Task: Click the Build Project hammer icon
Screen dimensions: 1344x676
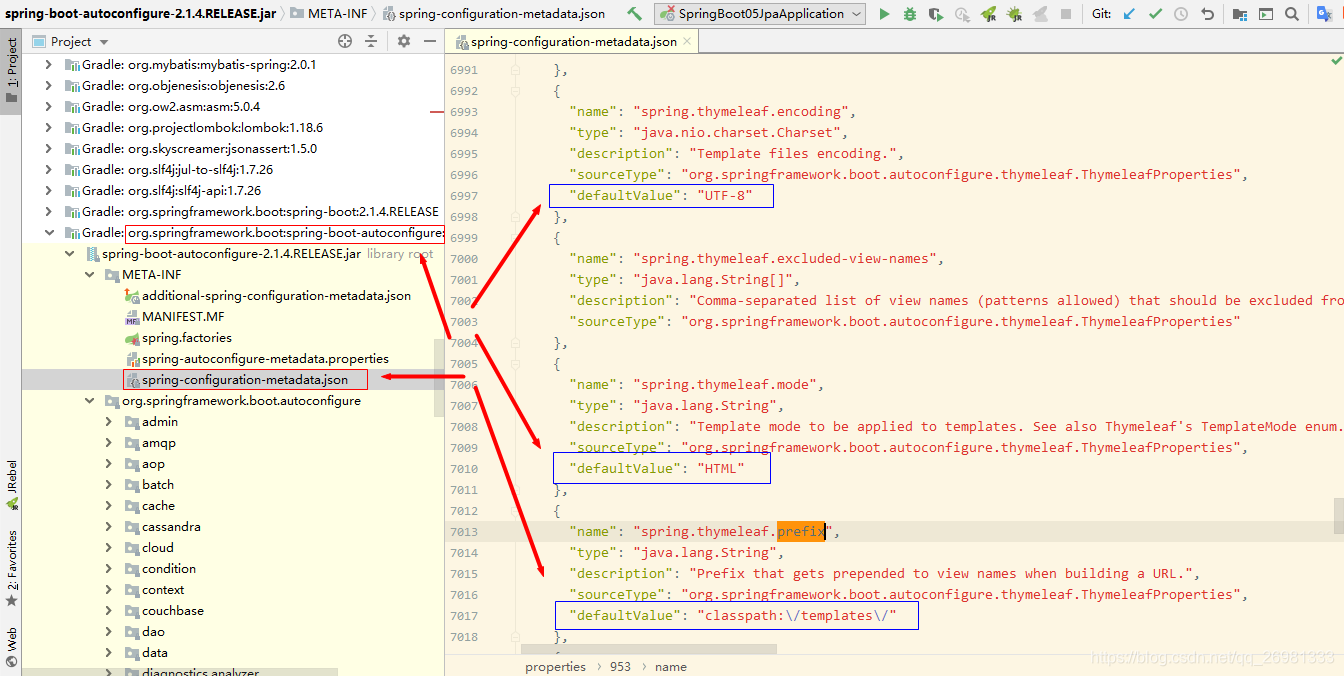Action: coord(634,14)
